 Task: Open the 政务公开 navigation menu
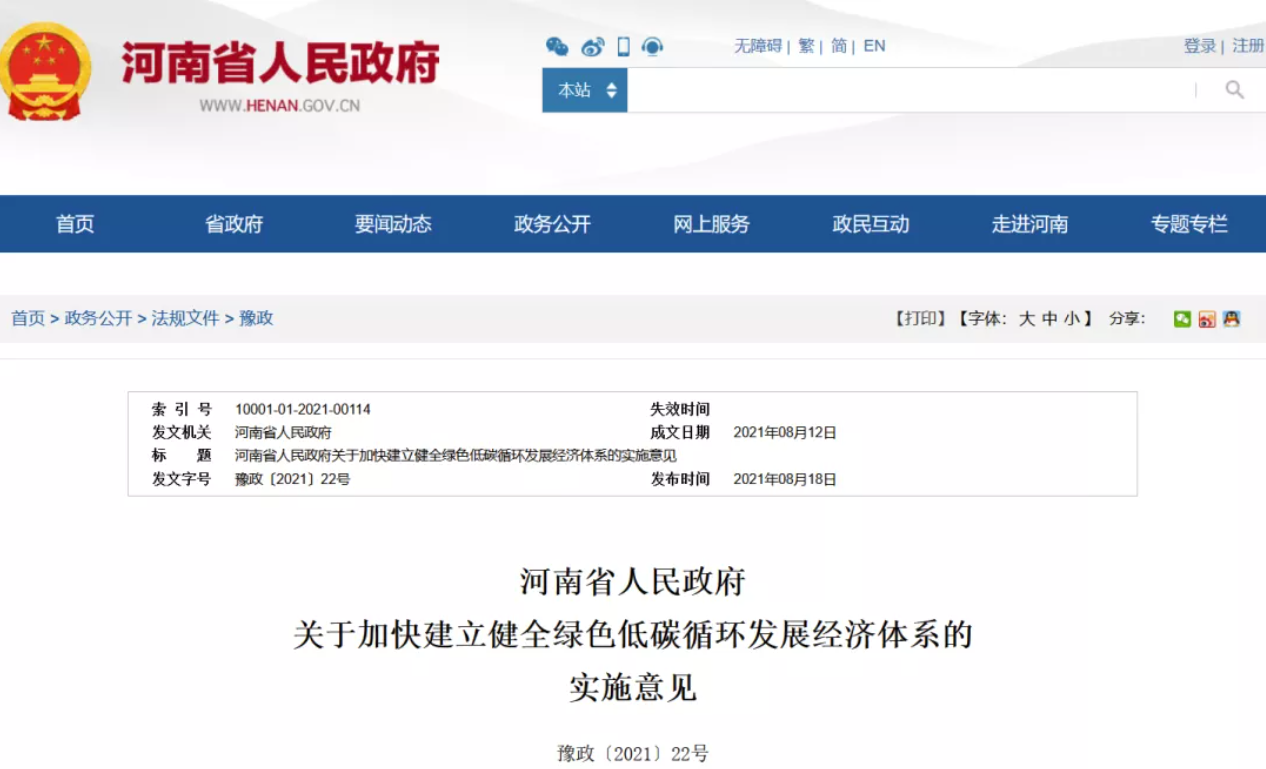pyautogui.click(x=552, y=224)
